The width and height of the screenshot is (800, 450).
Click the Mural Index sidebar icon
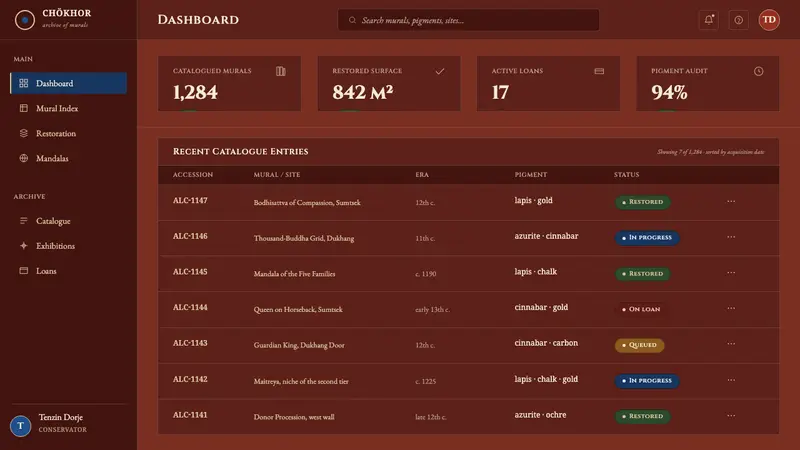click(23, 108)
